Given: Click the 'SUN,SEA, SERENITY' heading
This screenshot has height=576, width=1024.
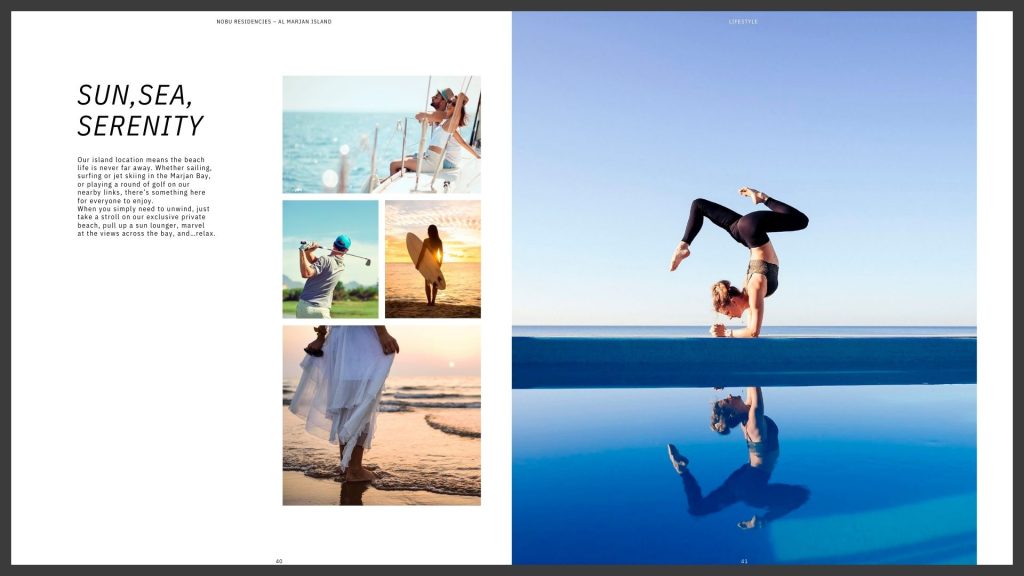Looking at the screenshot, I should [140, 110].
